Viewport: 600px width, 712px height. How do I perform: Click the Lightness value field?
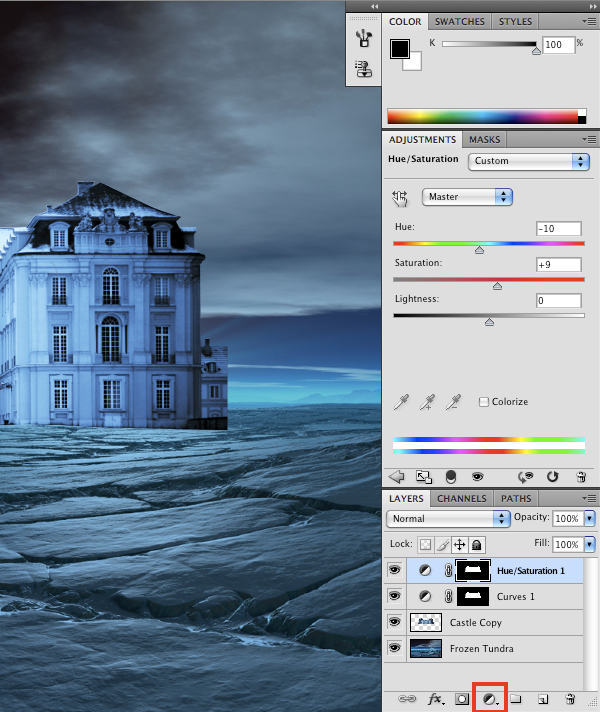tap(559, 300)
